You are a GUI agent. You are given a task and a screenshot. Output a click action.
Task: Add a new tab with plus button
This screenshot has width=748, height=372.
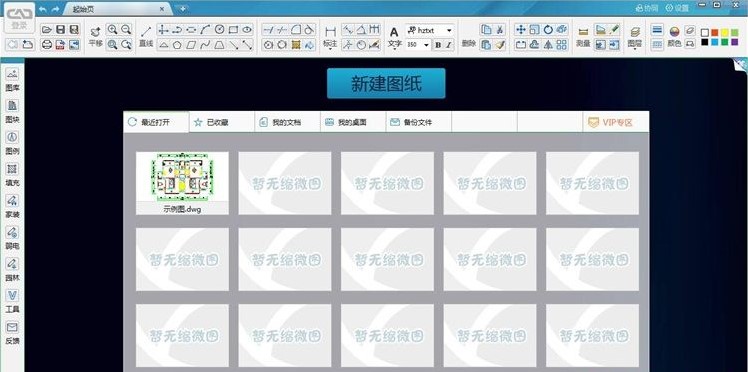182,9
